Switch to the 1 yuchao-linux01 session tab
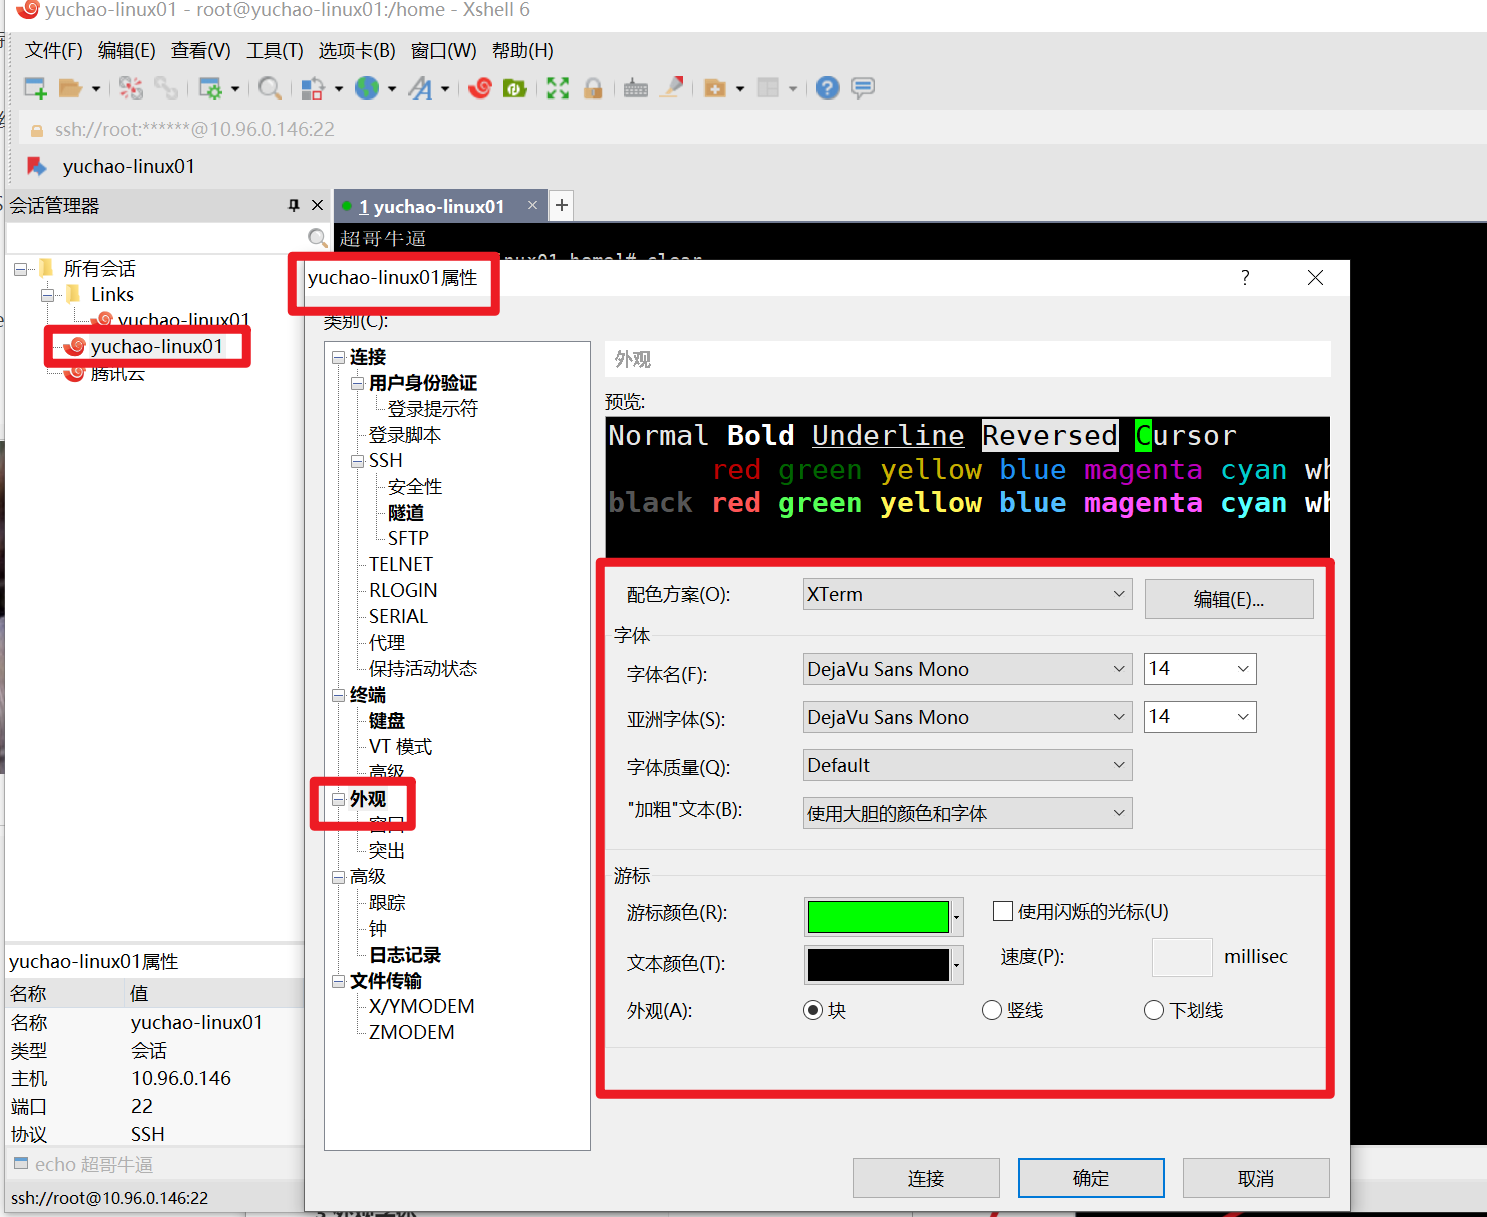Viewport: 1487px width, 1217px height. [x=431, y=207]
